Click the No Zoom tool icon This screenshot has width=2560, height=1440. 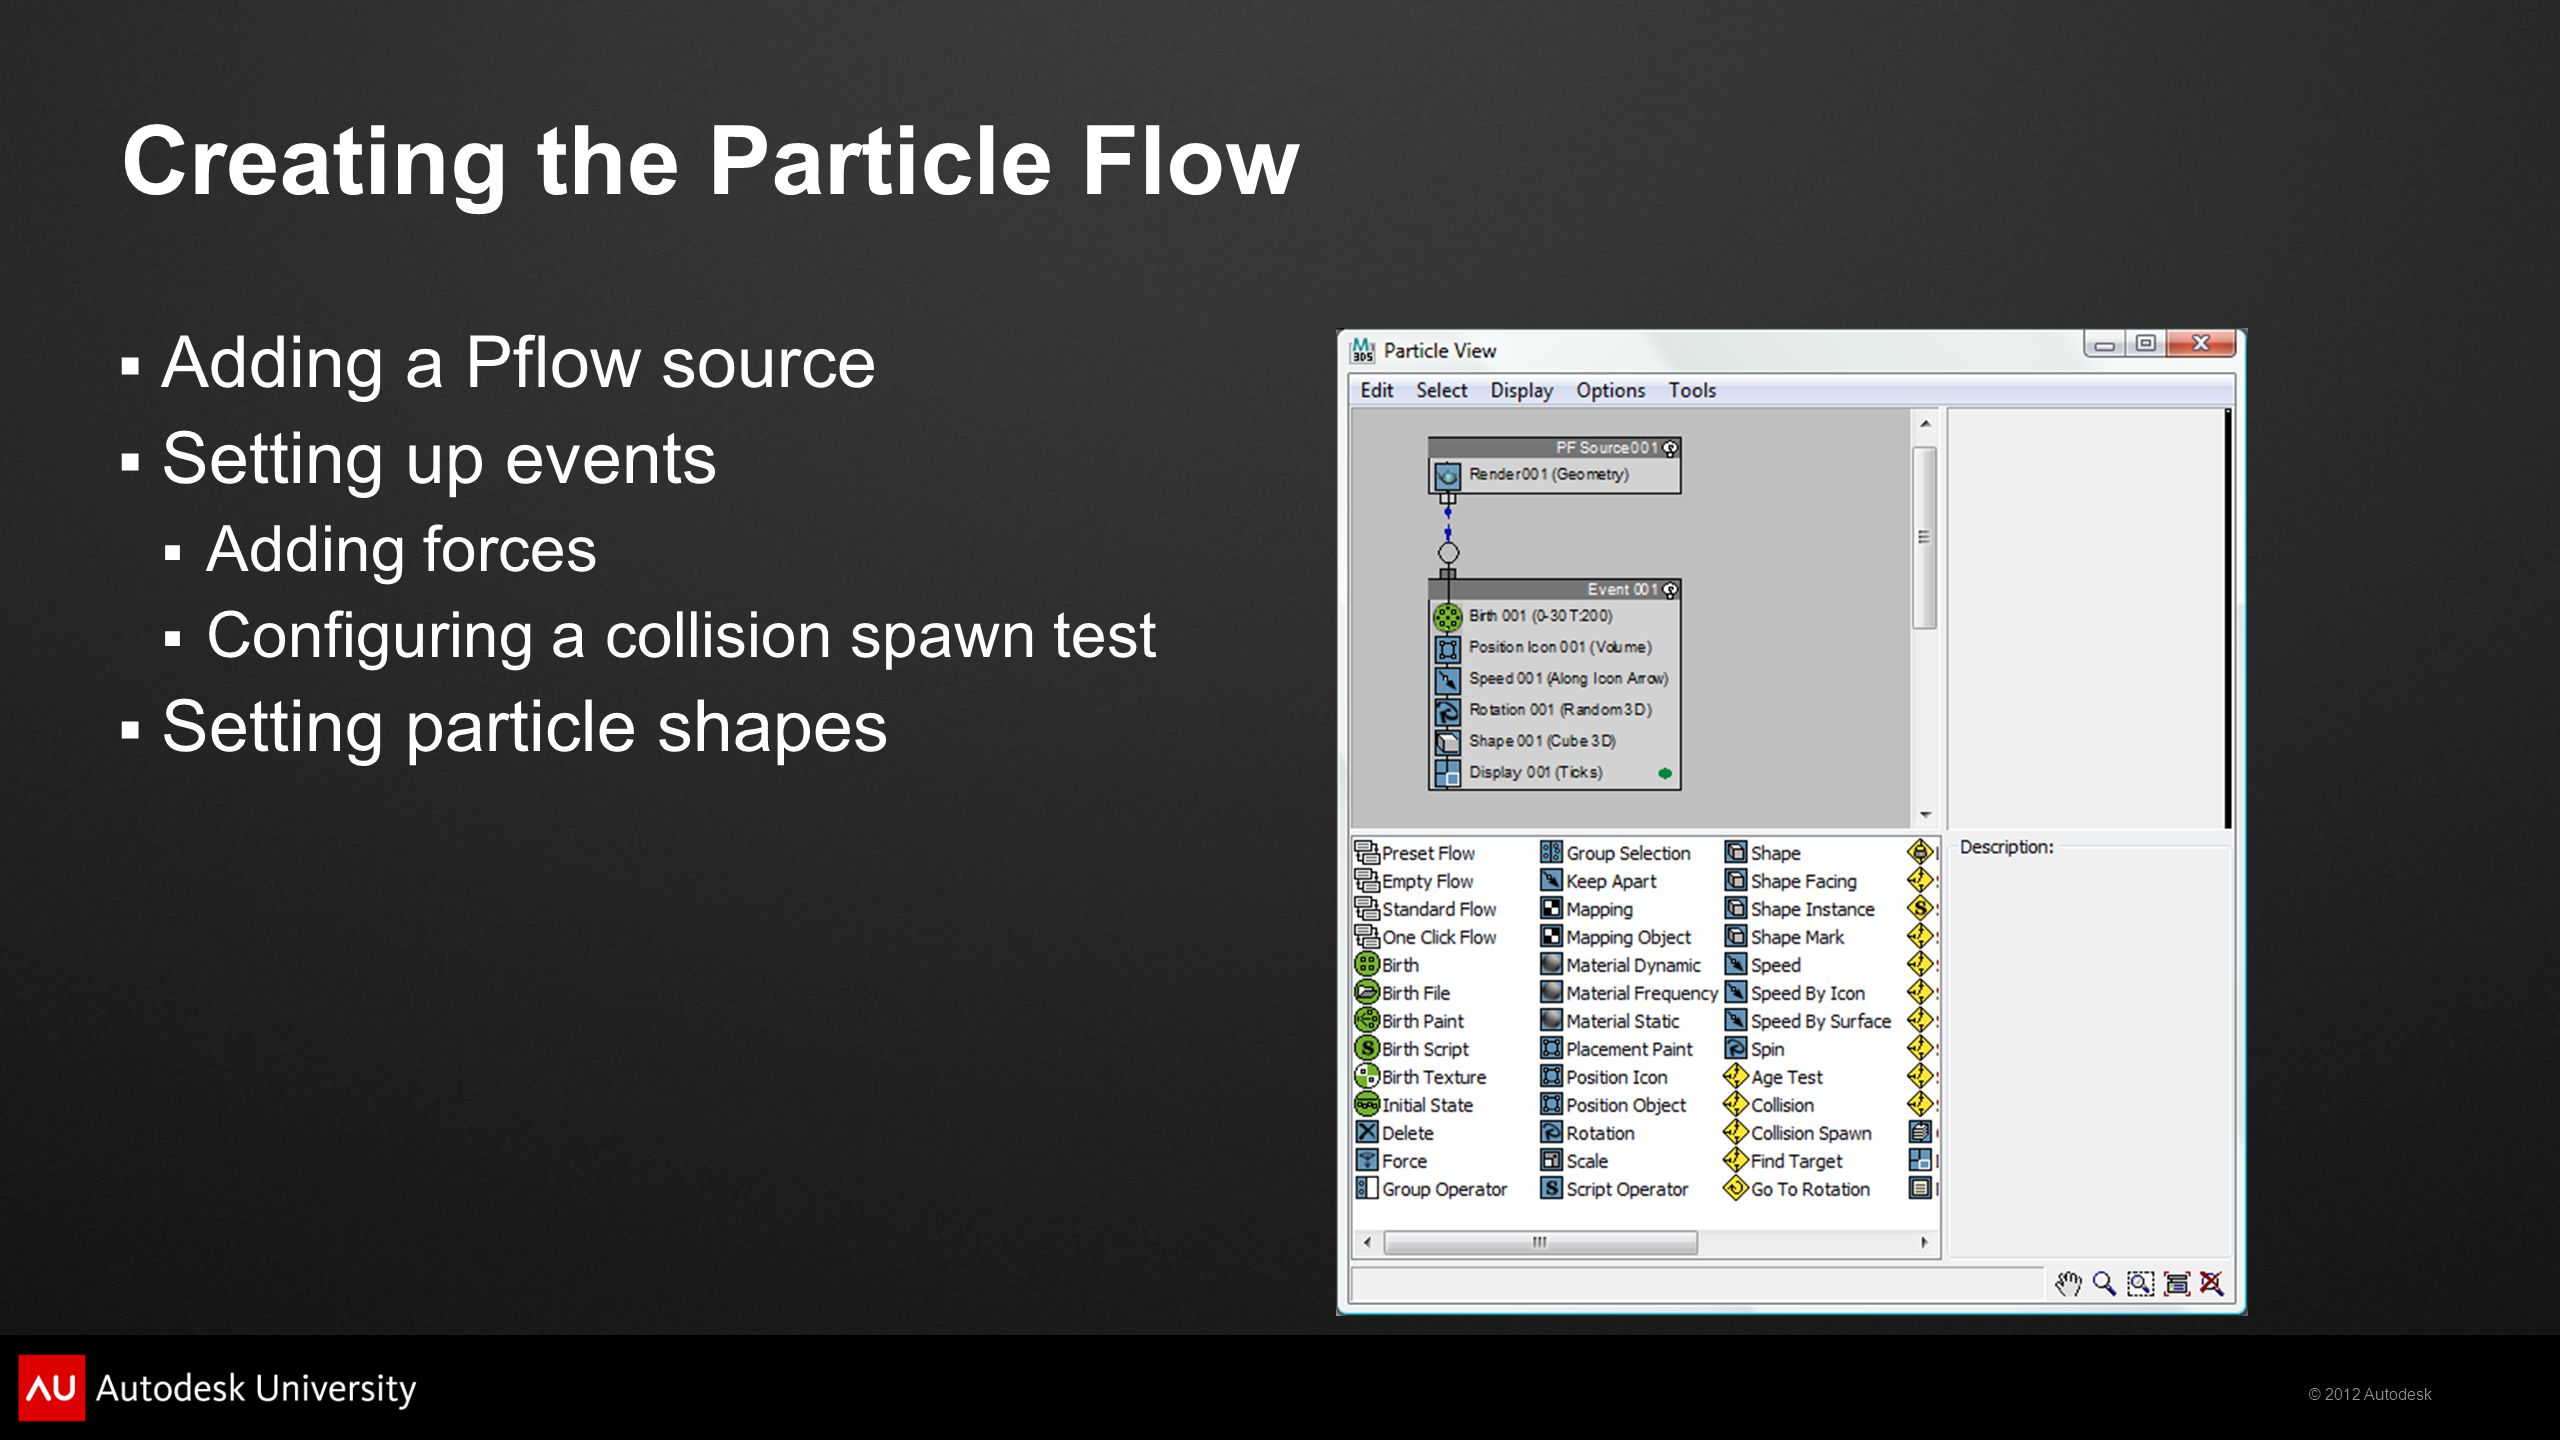point(2212,1283)
